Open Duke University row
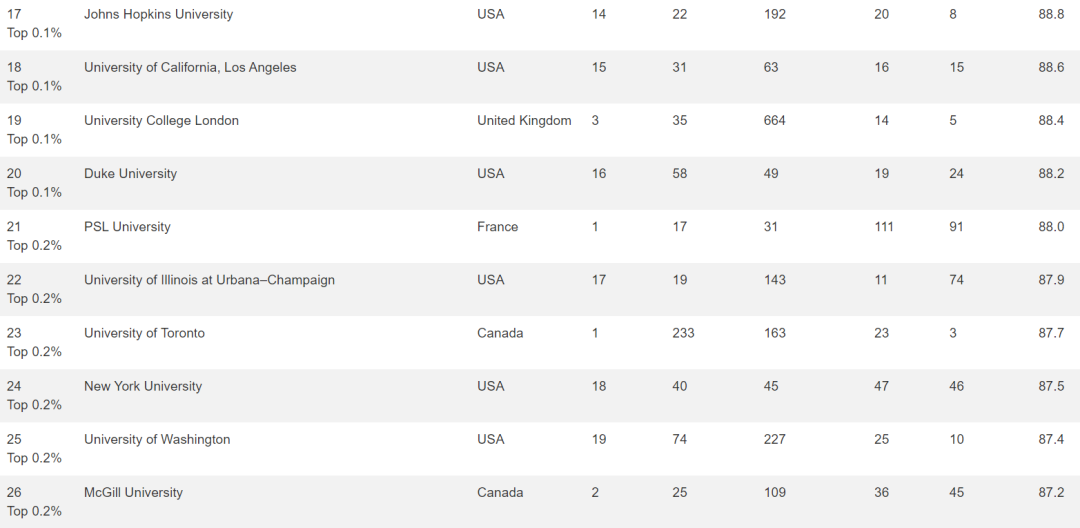1080x528 pixels. 540,183
